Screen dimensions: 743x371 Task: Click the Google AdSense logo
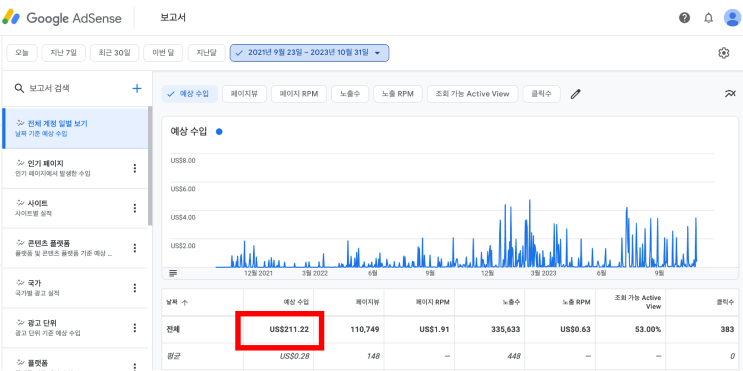pyautogui.click(x=62, y=18)
